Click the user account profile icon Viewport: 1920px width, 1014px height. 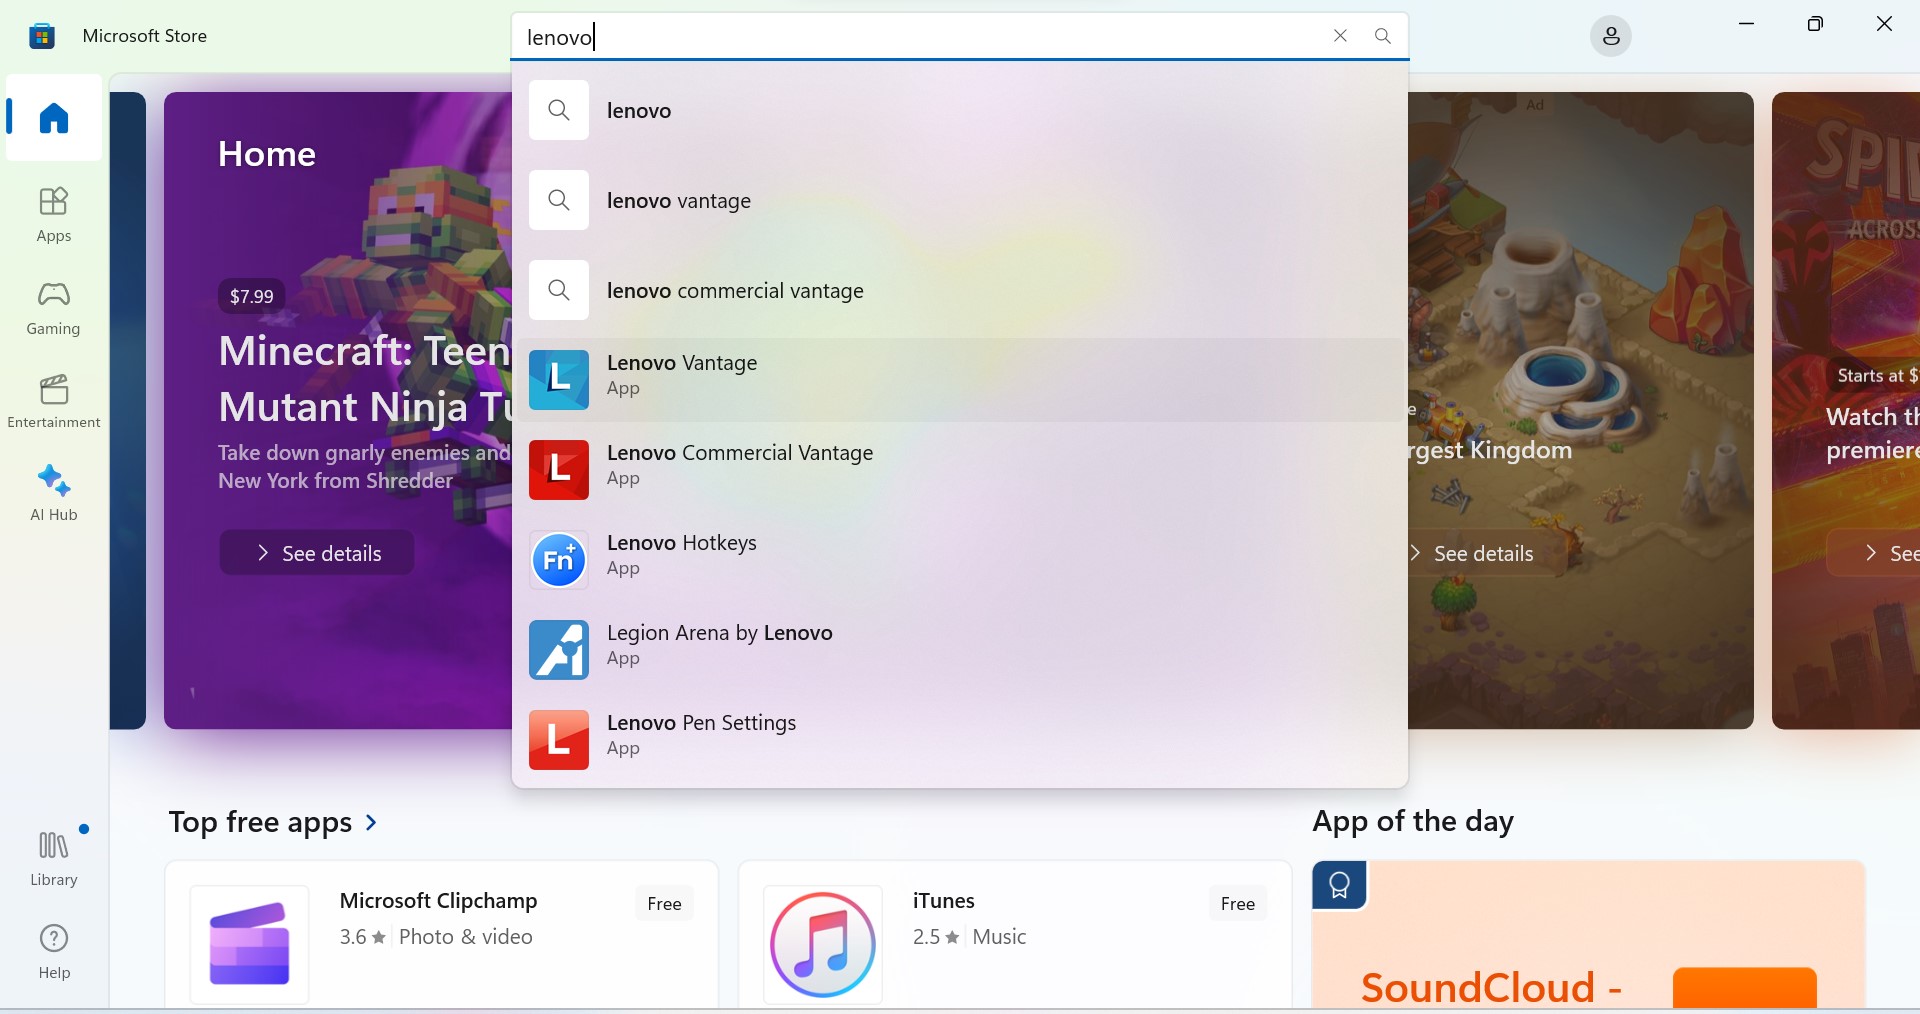pos(1610,37)
